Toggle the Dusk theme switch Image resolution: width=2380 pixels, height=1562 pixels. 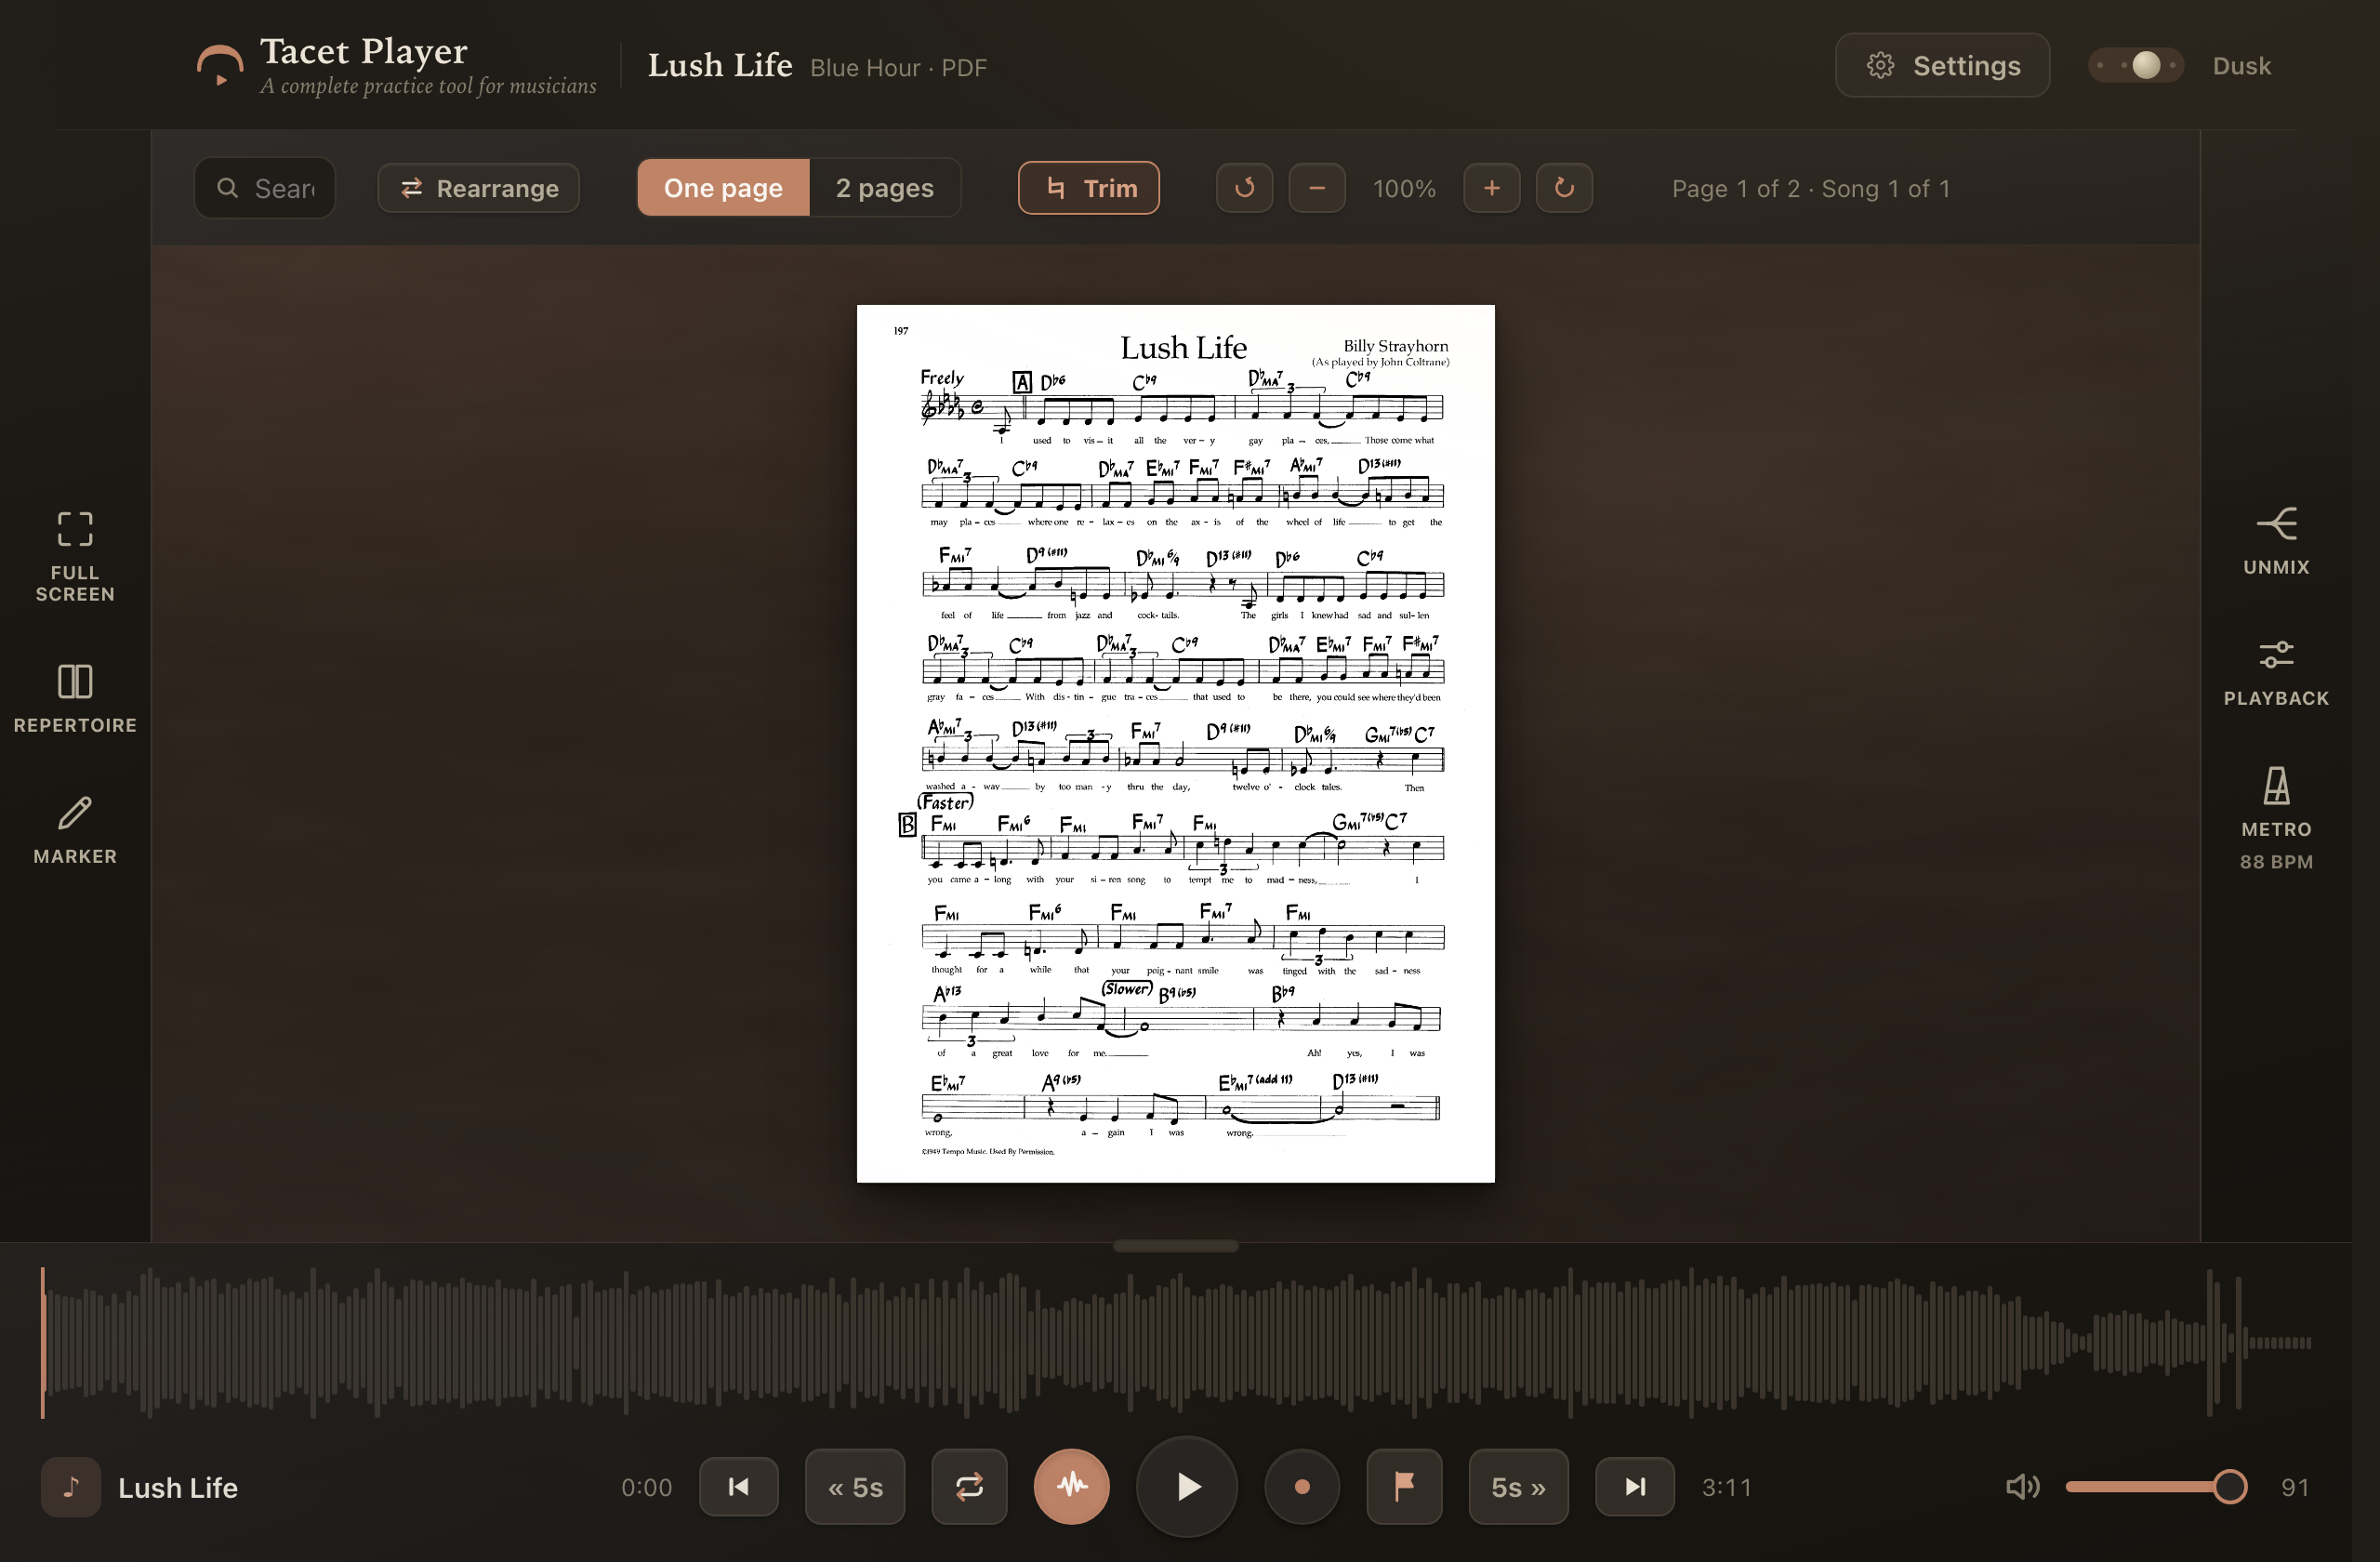coord(2135,65)
